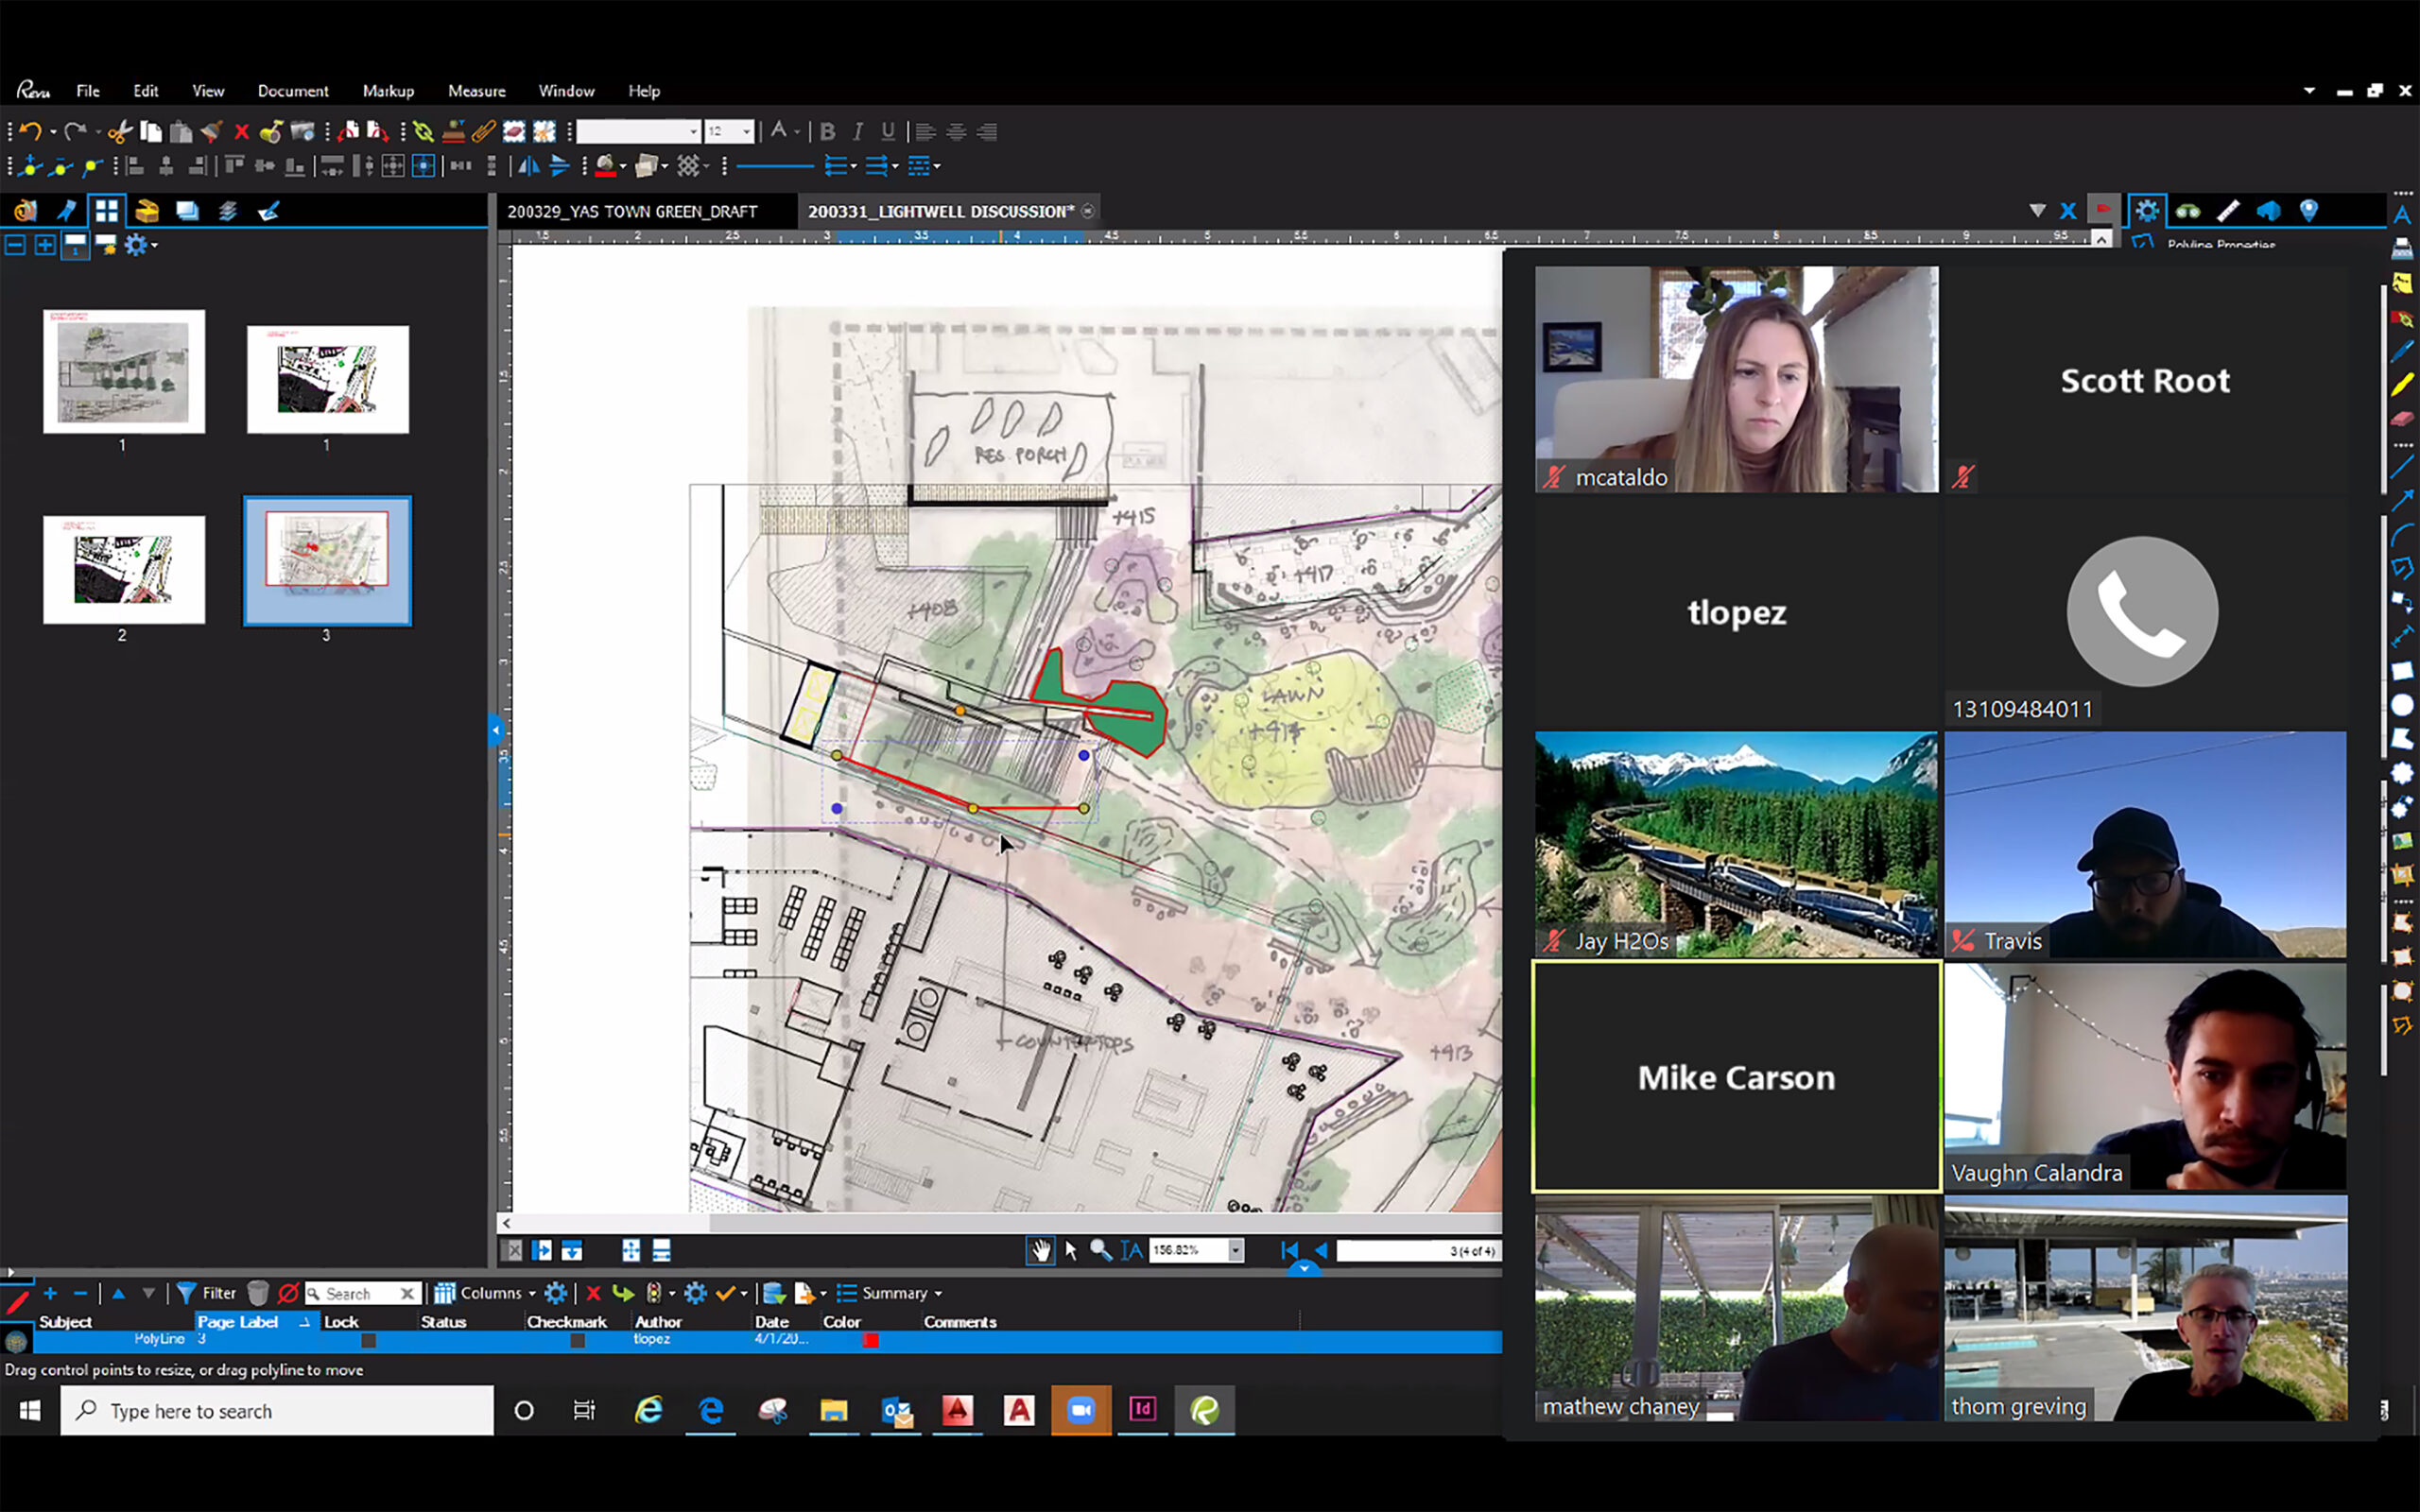Click the red Color swatch in markup row
This screenshot has width=2420, height=1512.
coord(870,1340)
